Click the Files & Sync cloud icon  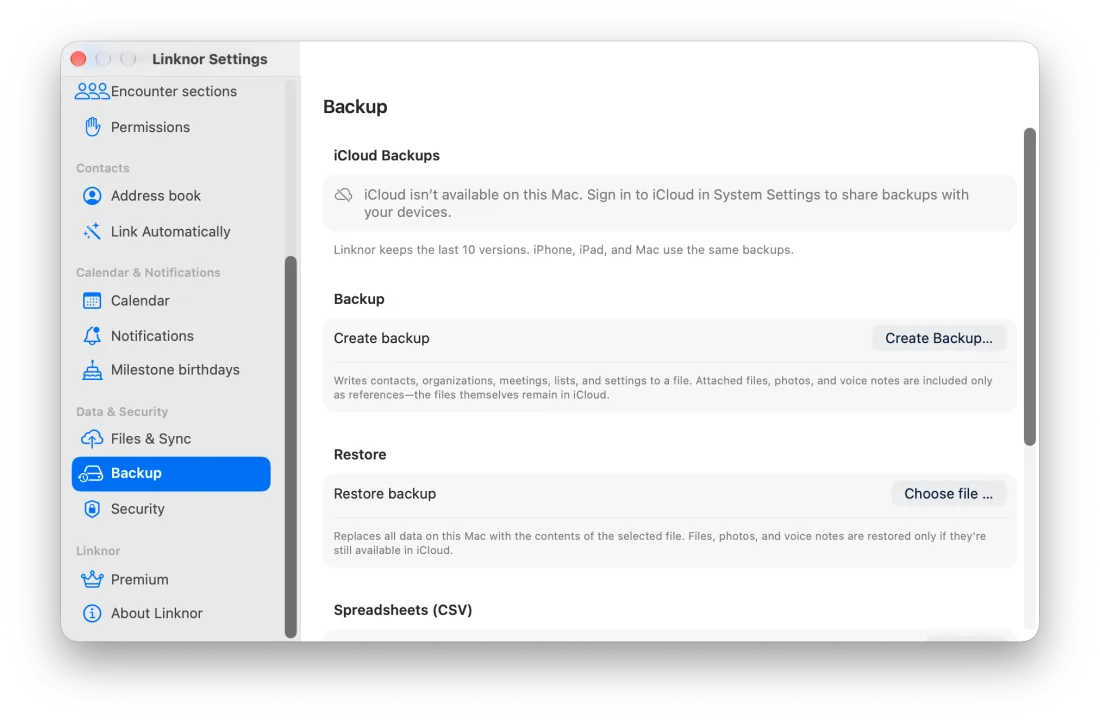coord(92,439)
